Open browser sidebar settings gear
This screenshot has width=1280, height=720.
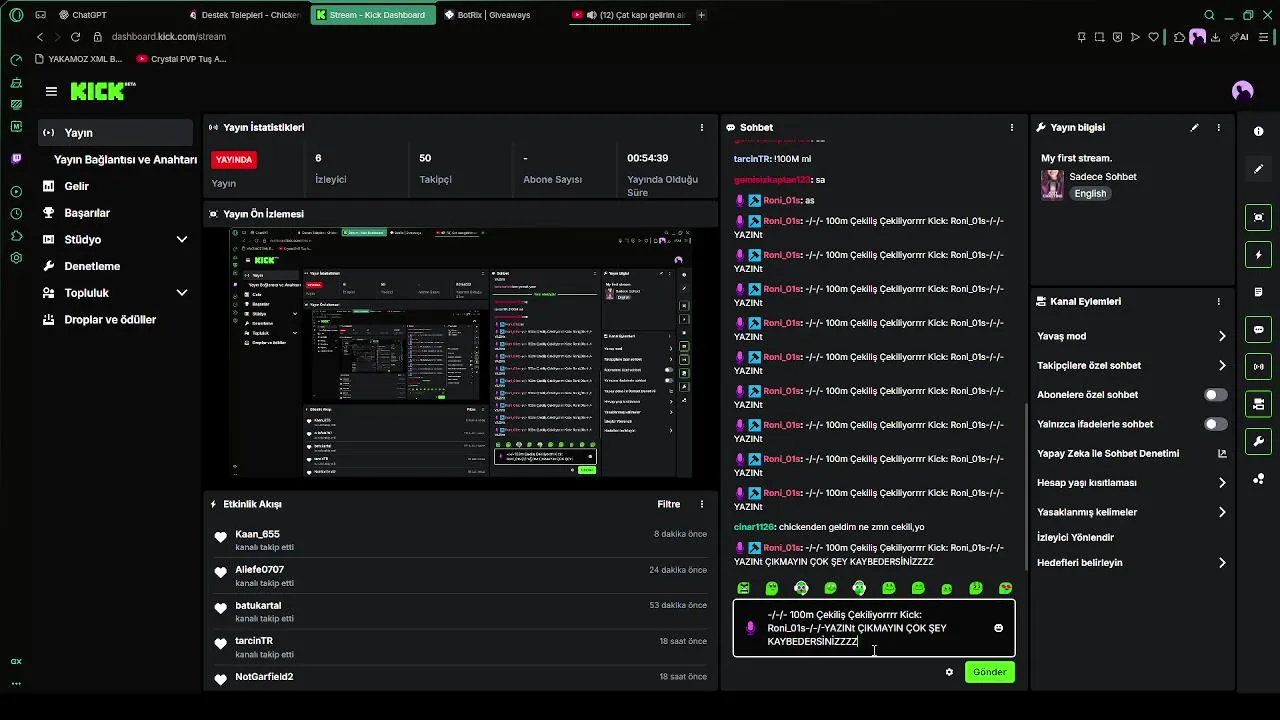16,258
